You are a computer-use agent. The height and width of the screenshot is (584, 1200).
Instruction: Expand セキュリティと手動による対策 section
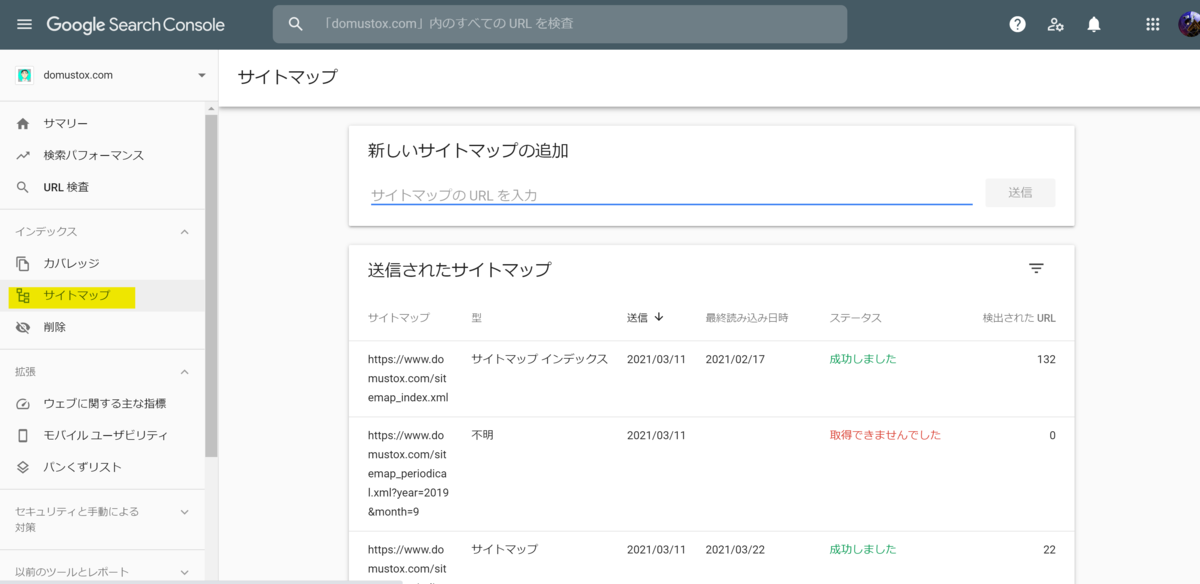(184, 512)
